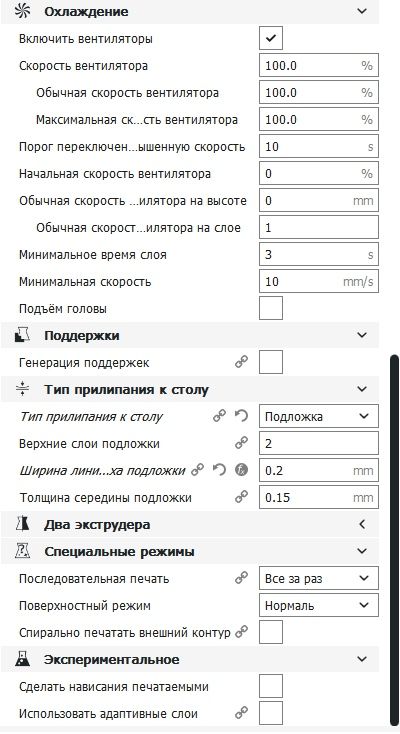The image size is (400, 734).
Task: Enable Спирально печатать внешний контур checkbox
Action: [271, 632]
